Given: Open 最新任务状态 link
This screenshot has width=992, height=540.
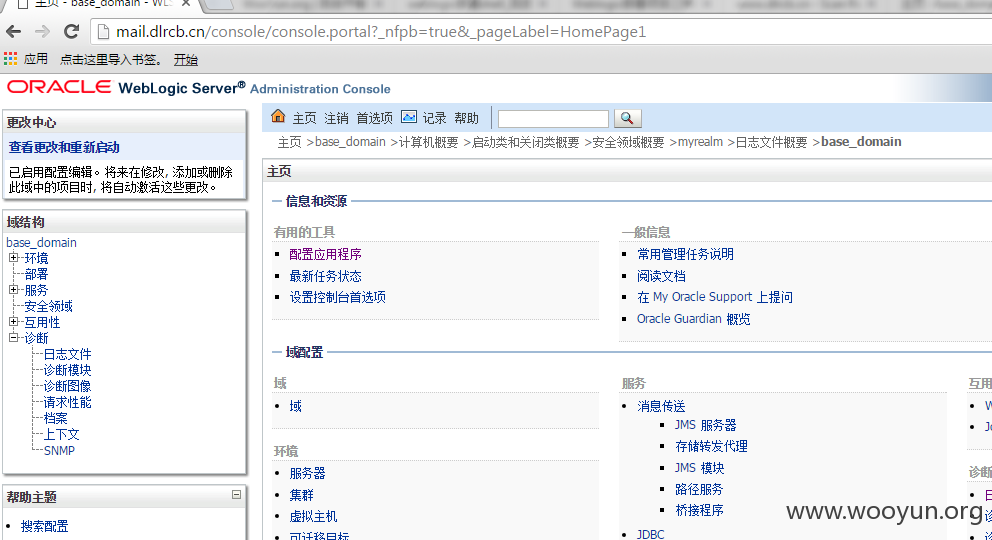Looking at the screenshot, I should [x=325, y=276].
